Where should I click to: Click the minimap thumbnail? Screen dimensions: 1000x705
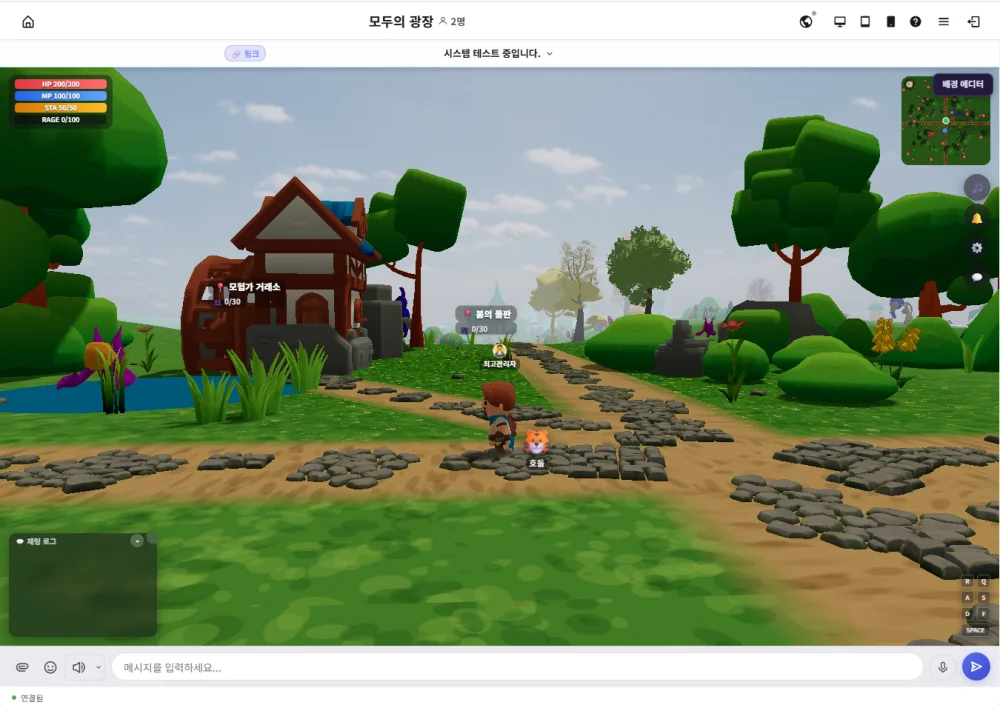click(x=945, y=121)
